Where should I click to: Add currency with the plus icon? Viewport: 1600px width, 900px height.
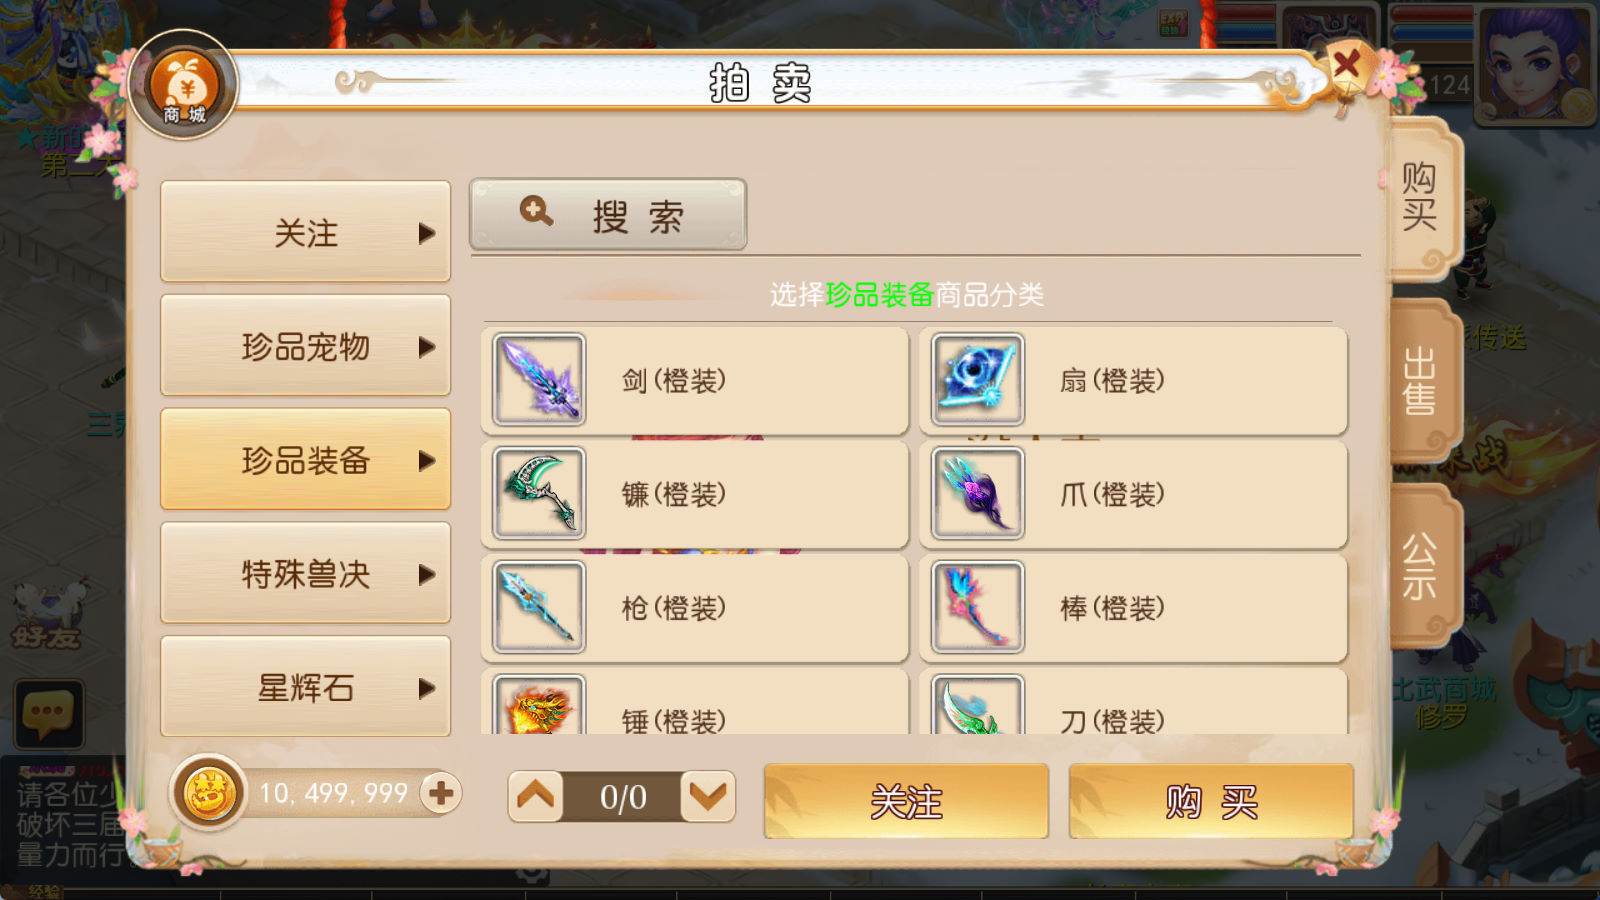(x=440, y=793)
